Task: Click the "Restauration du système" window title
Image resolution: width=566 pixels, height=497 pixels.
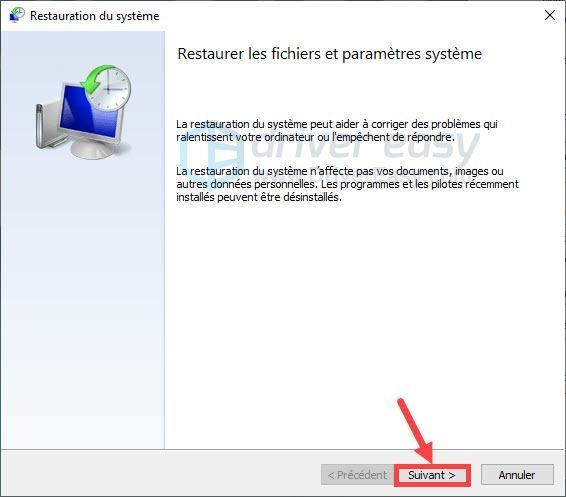Action: pos(95,16)
